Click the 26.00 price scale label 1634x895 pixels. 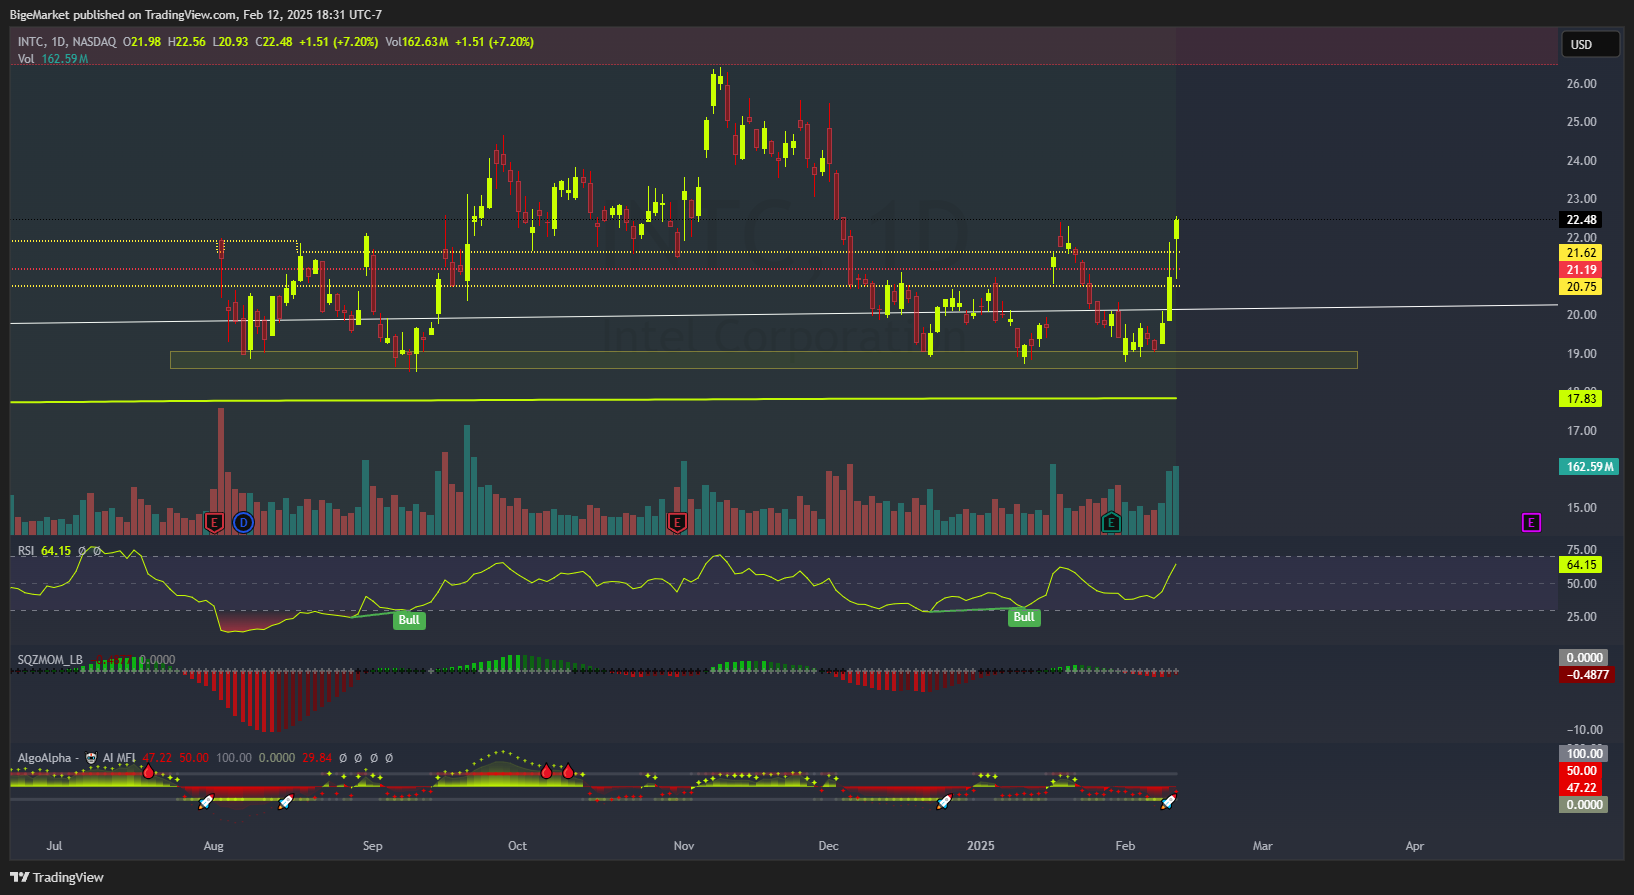pyautogui.click(x=1582, y=84)
